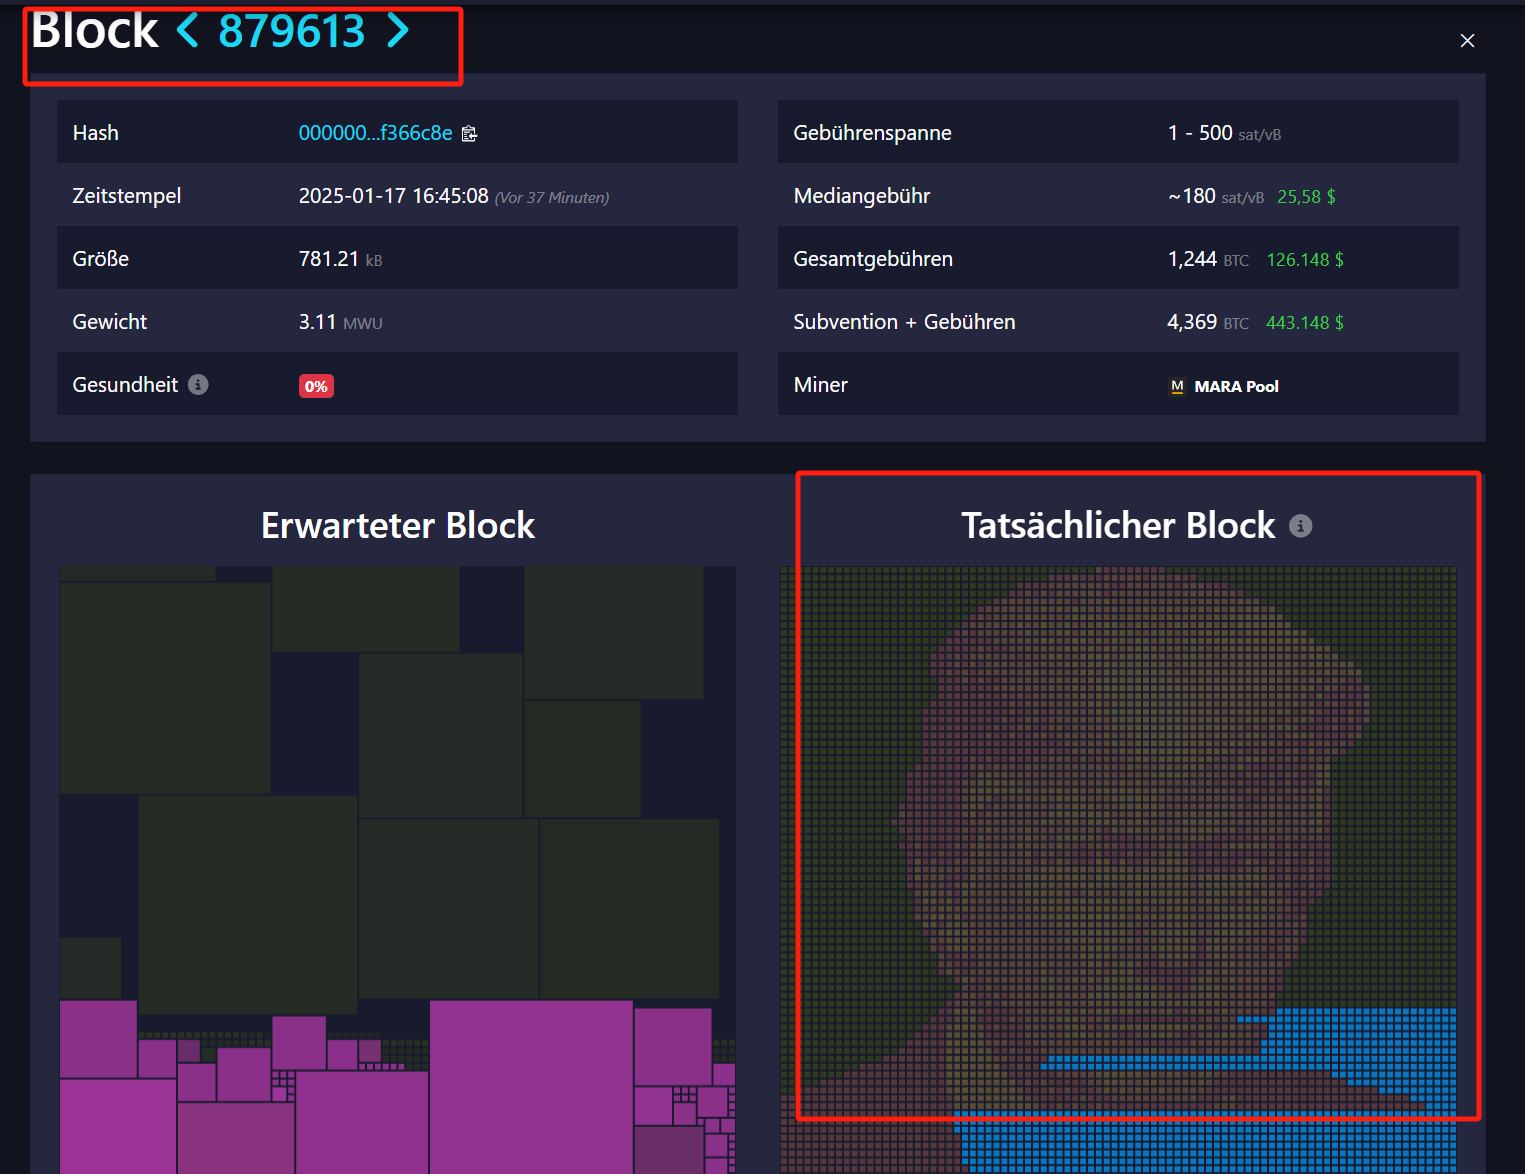The image size is (1525, 1174).
Task: Click the red 0% health badge
Action: 316,386
